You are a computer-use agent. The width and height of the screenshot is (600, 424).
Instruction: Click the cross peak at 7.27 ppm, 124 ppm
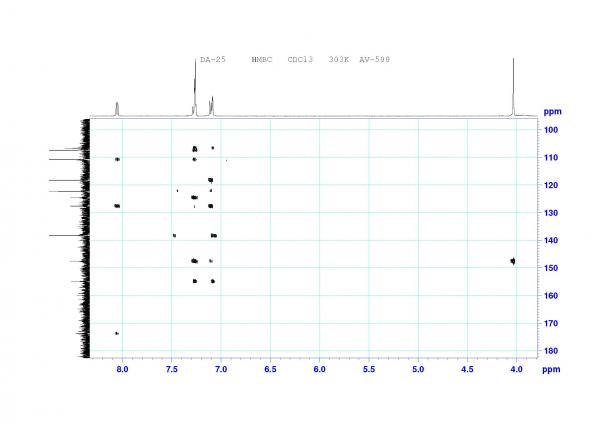[194, 197]
